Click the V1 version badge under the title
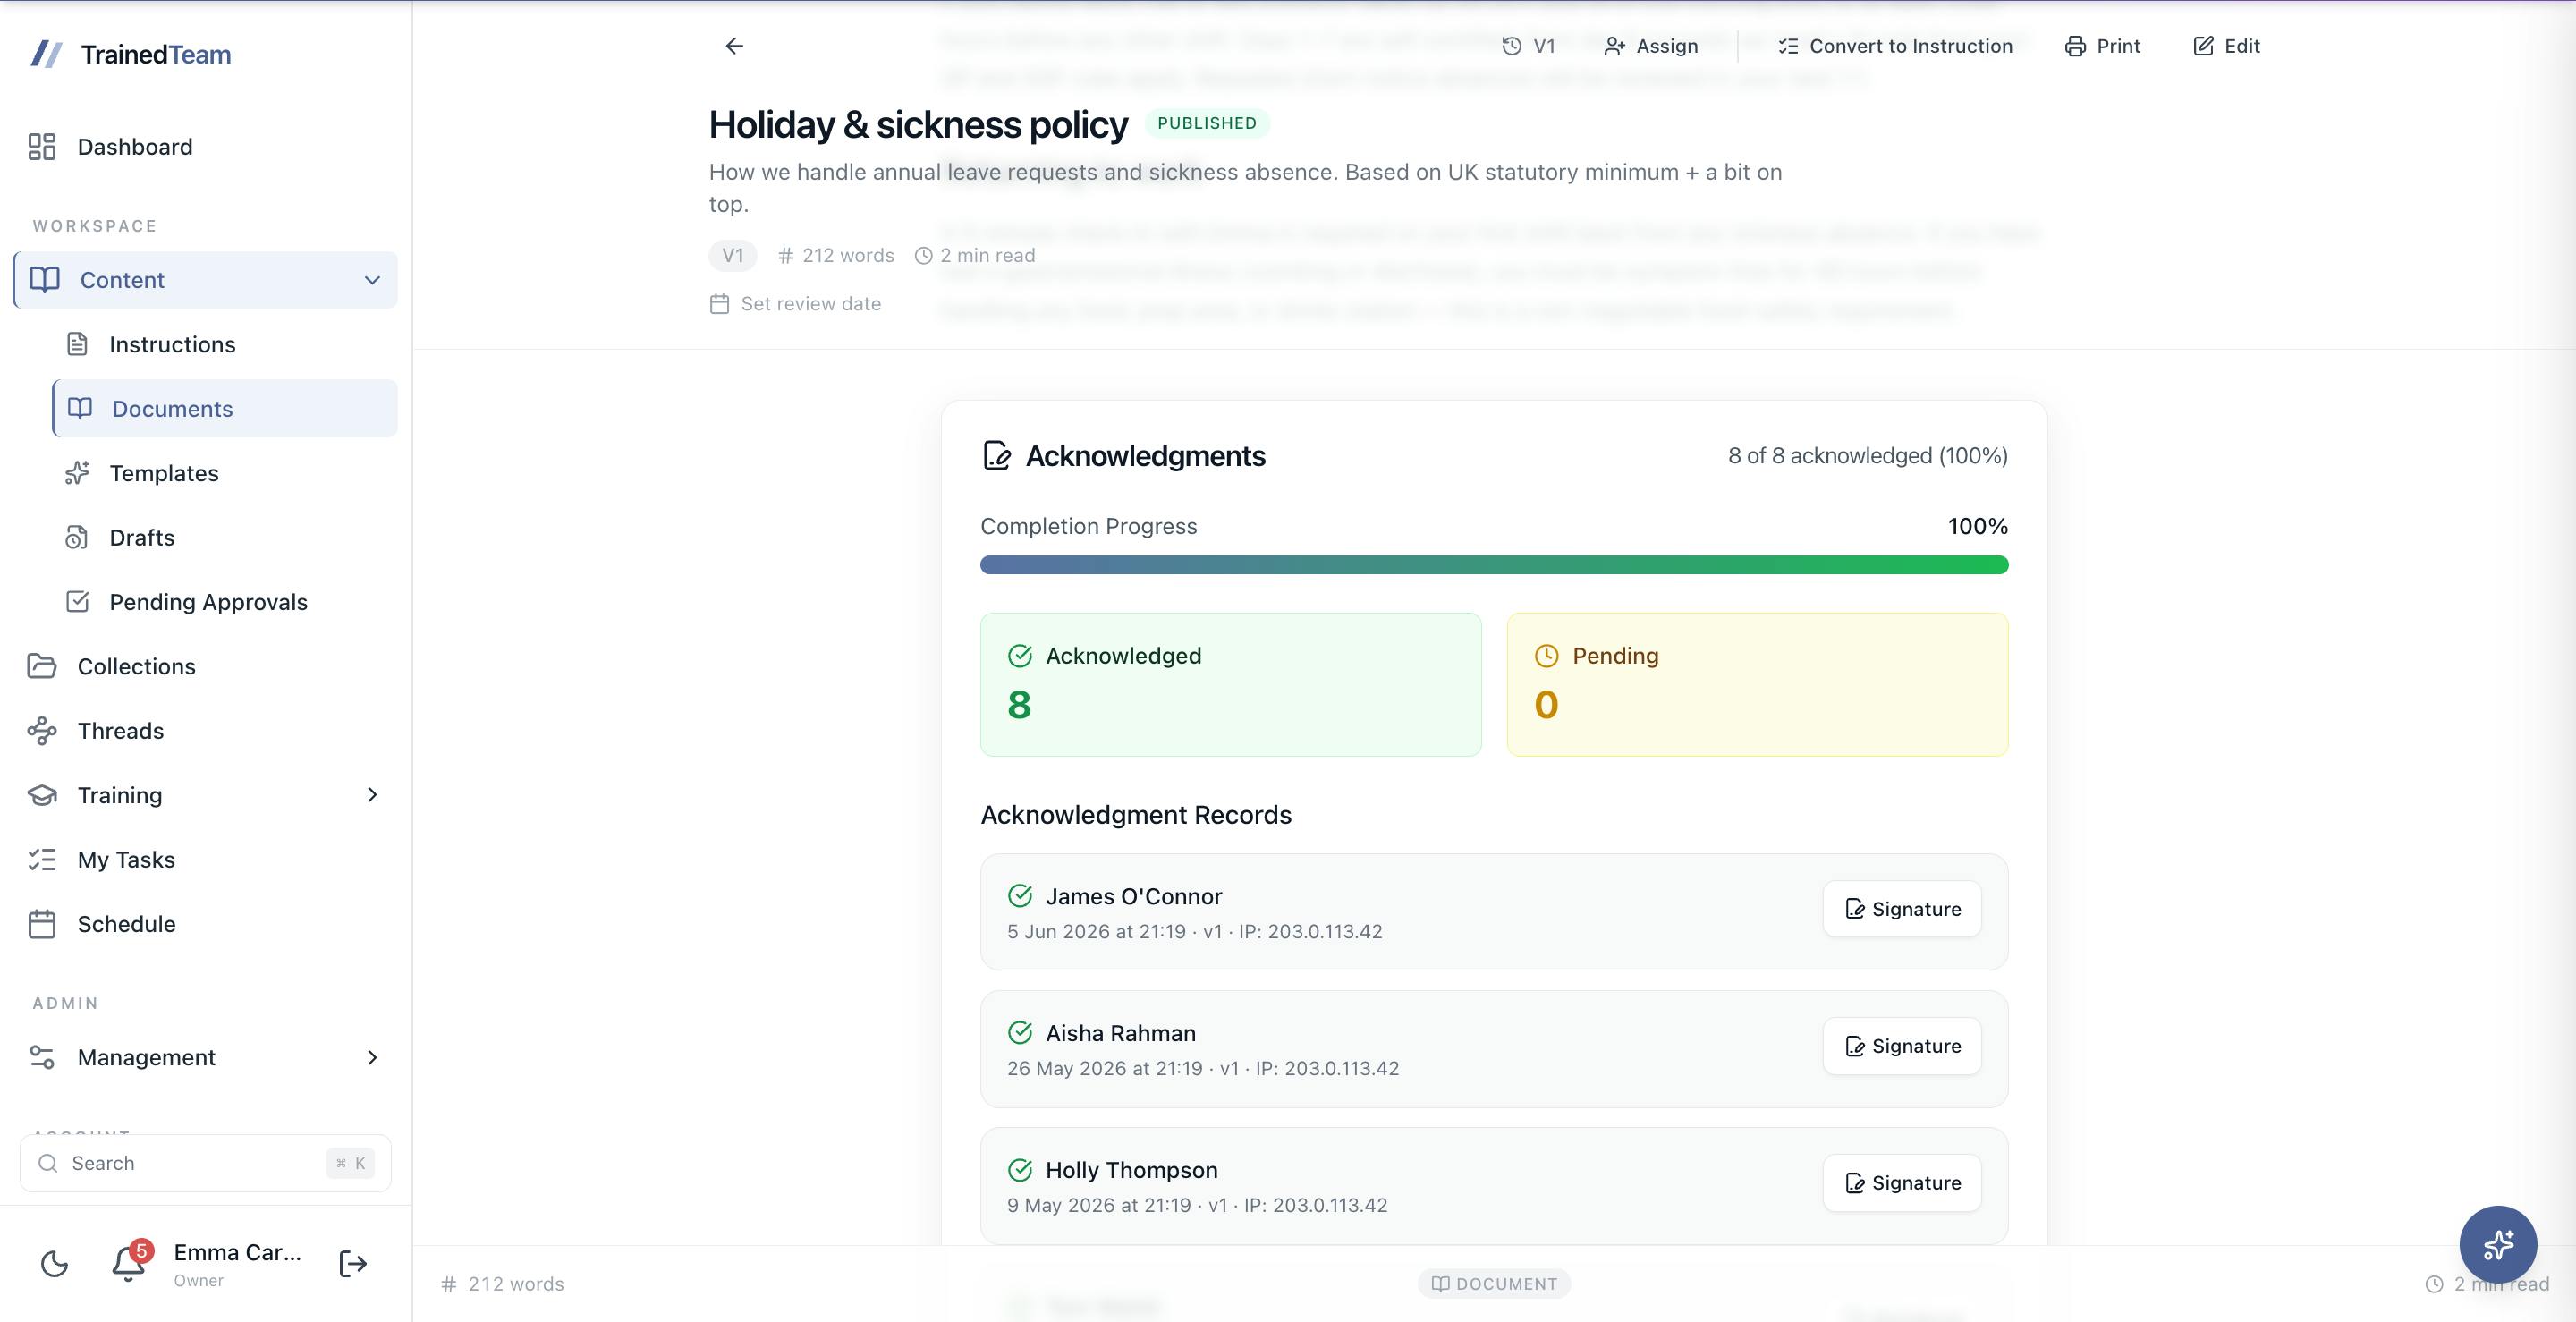The height and width of the screenshot is (1322, 2576). coord(733,255)
